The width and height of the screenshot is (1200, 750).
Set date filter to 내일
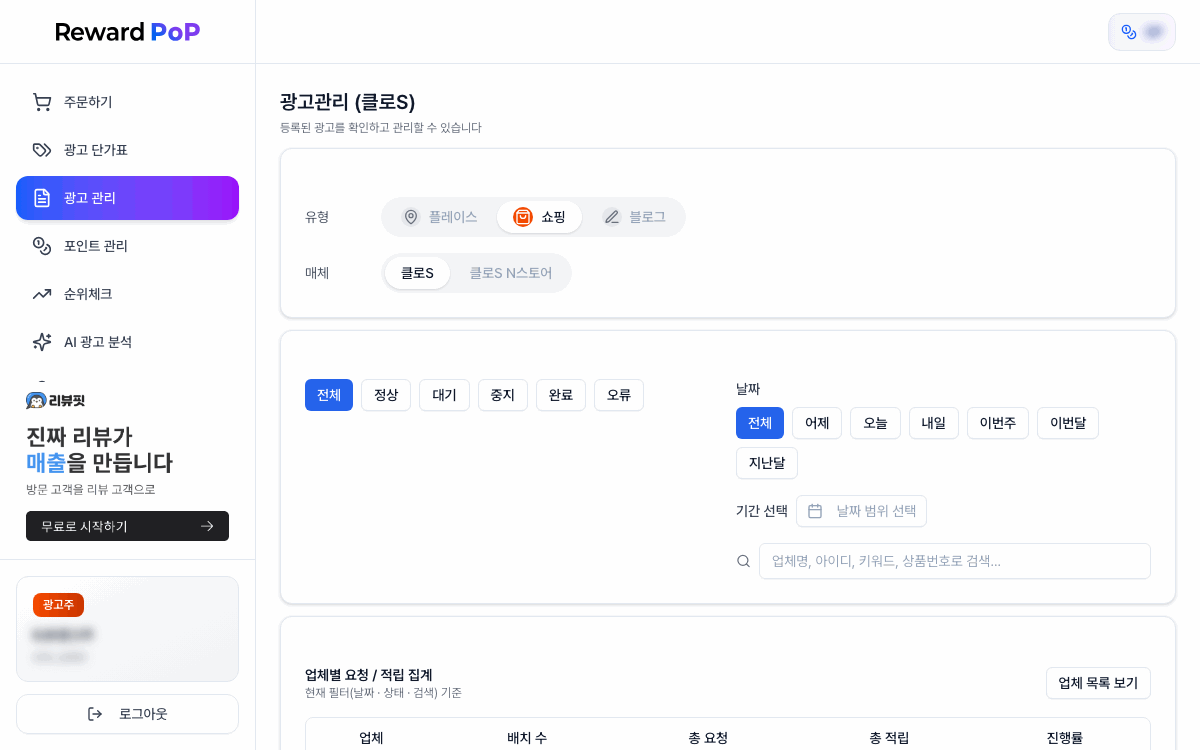point(934,423)
